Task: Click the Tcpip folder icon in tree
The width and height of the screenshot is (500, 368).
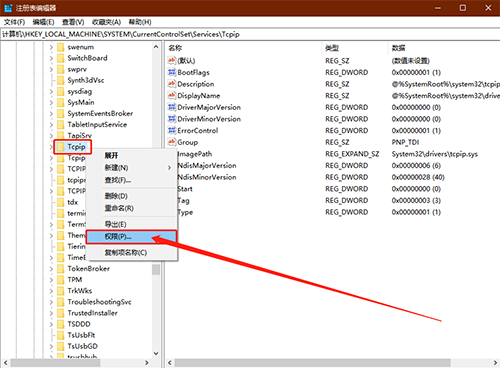Action: click(x=61, y=147)
